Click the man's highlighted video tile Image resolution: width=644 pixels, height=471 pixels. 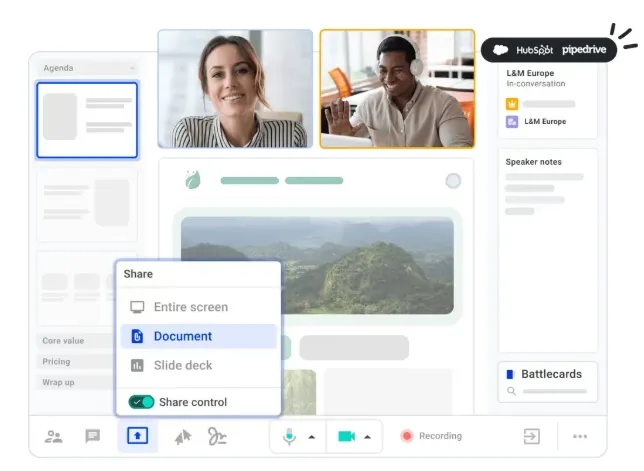397,89
